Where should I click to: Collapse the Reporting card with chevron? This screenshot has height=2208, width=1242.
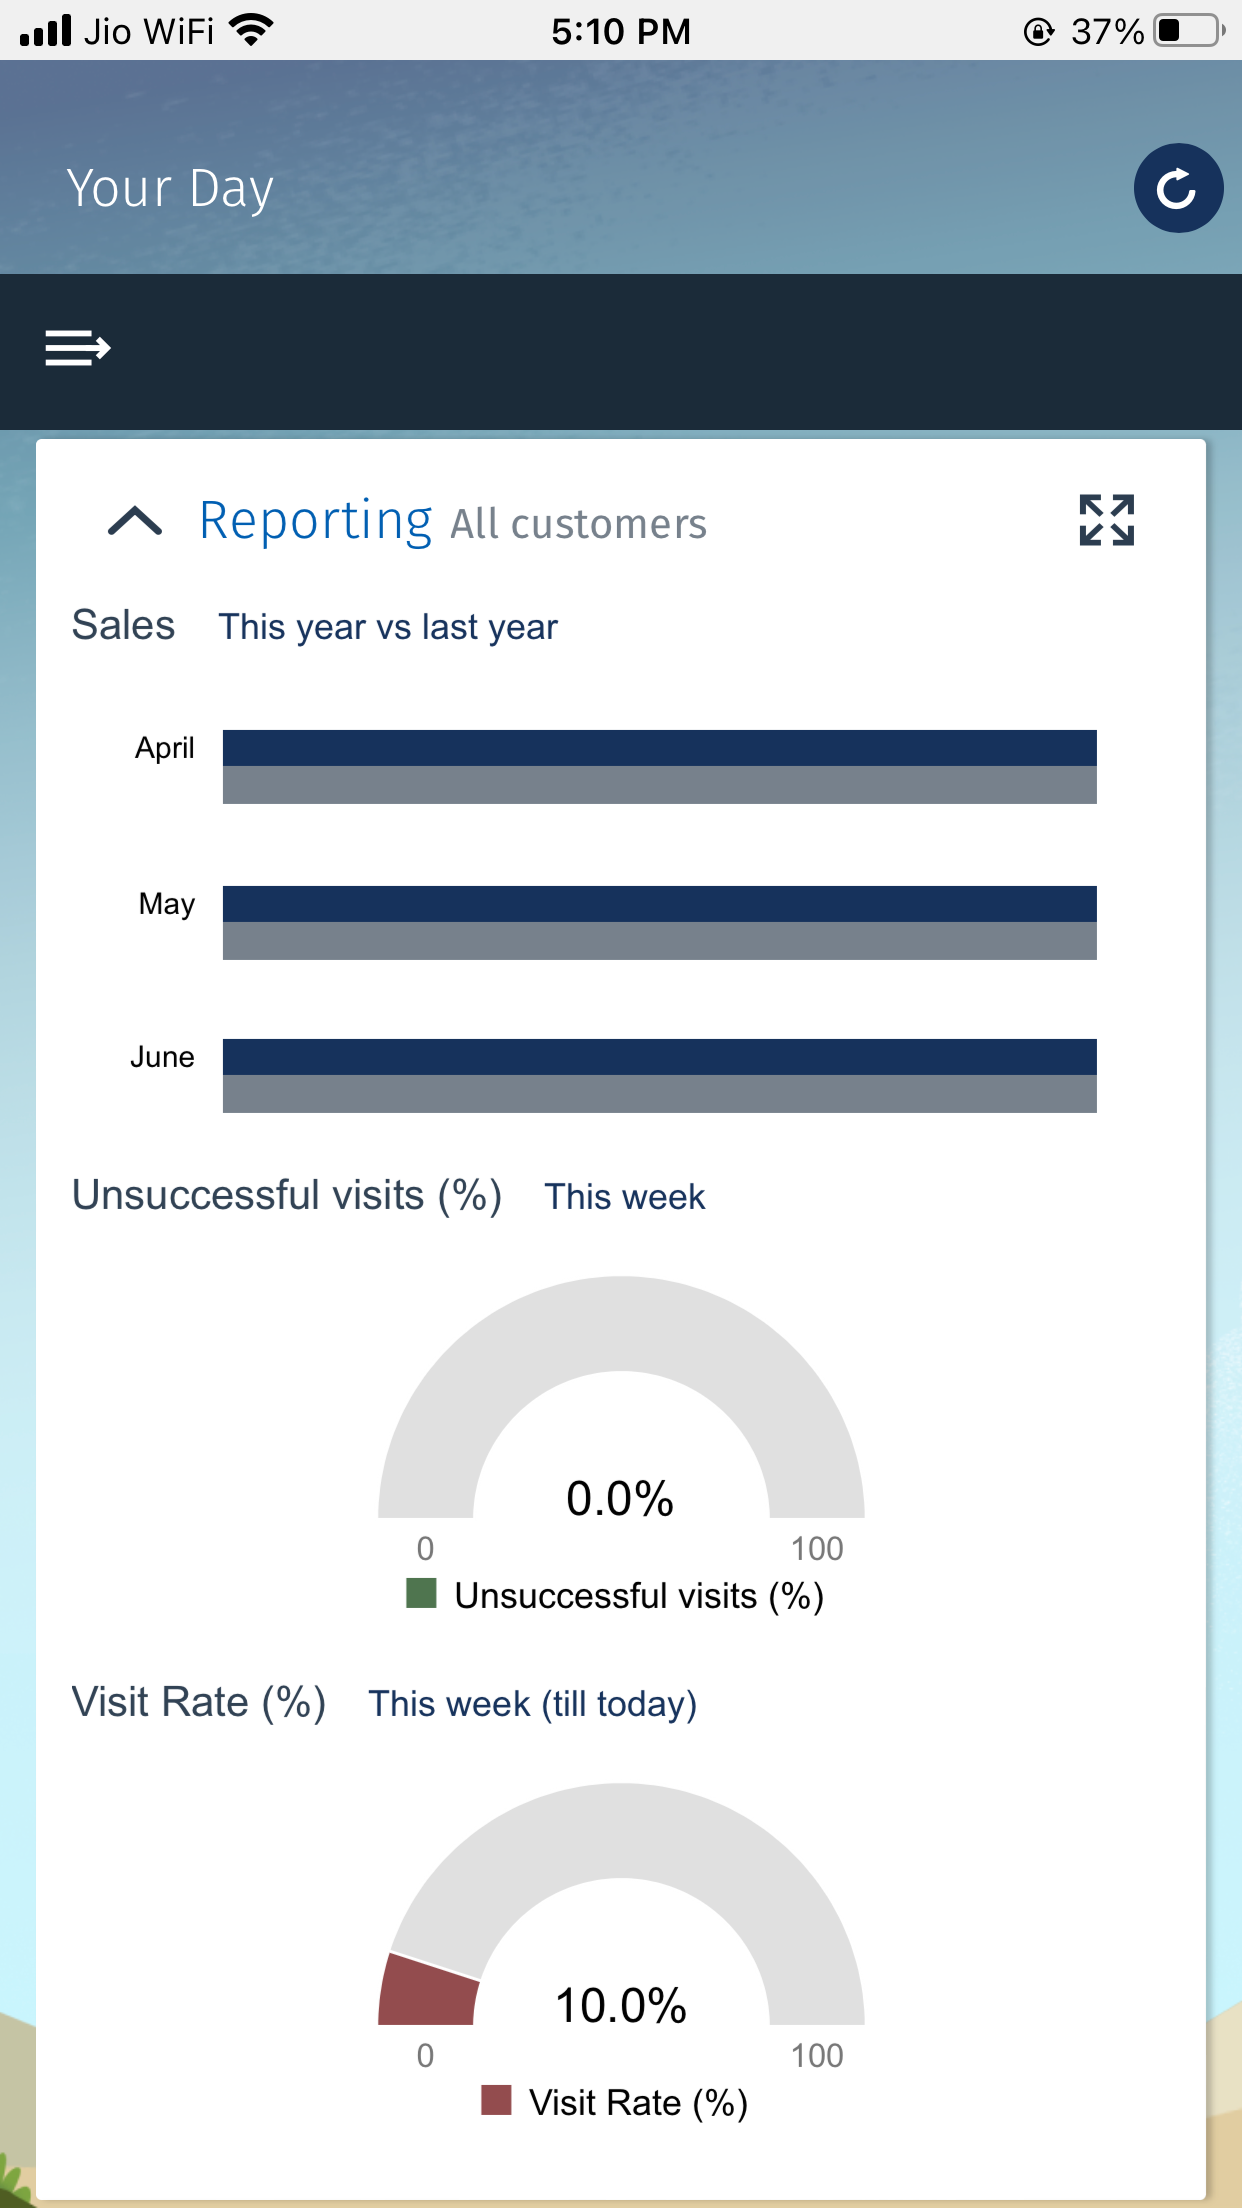(x=135, y=521)
